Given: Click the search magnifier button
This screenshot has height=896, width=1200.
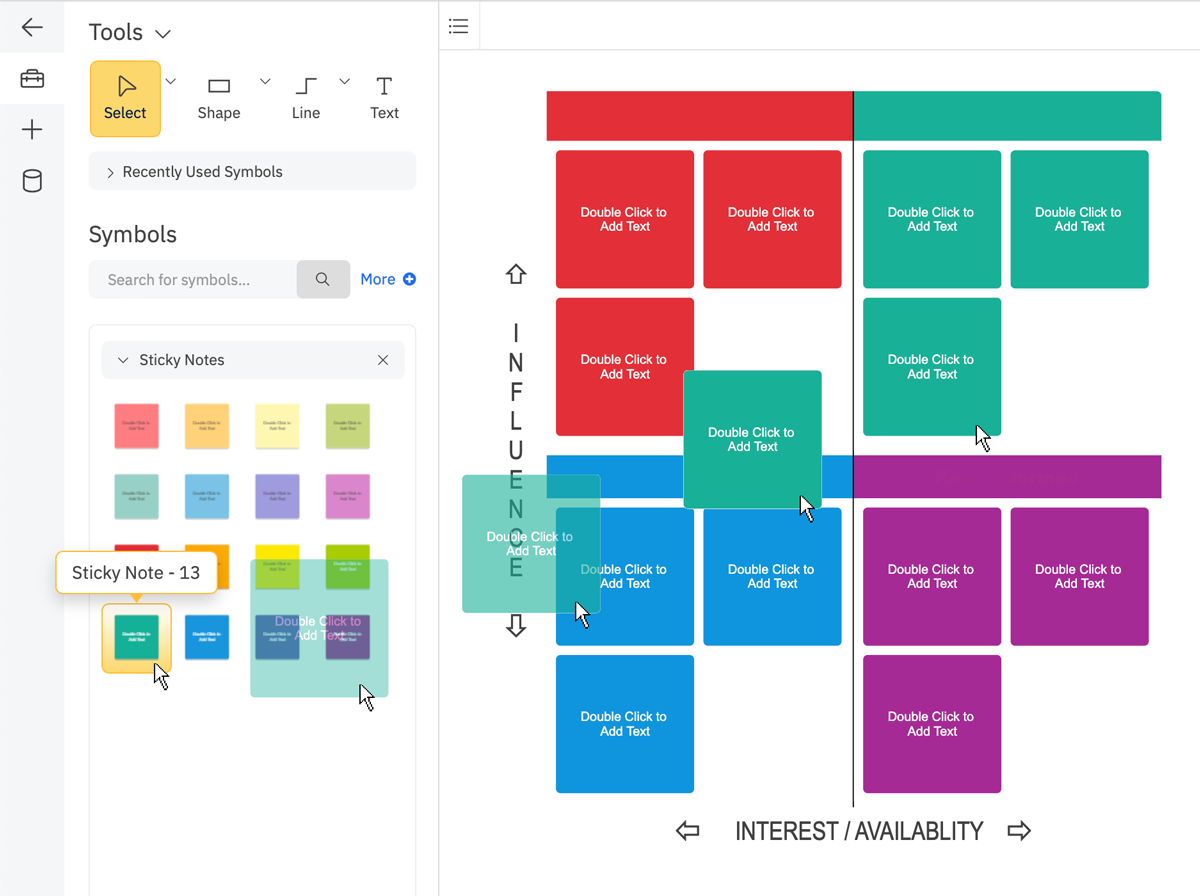Looking at the screenshot, I should 323,280.
